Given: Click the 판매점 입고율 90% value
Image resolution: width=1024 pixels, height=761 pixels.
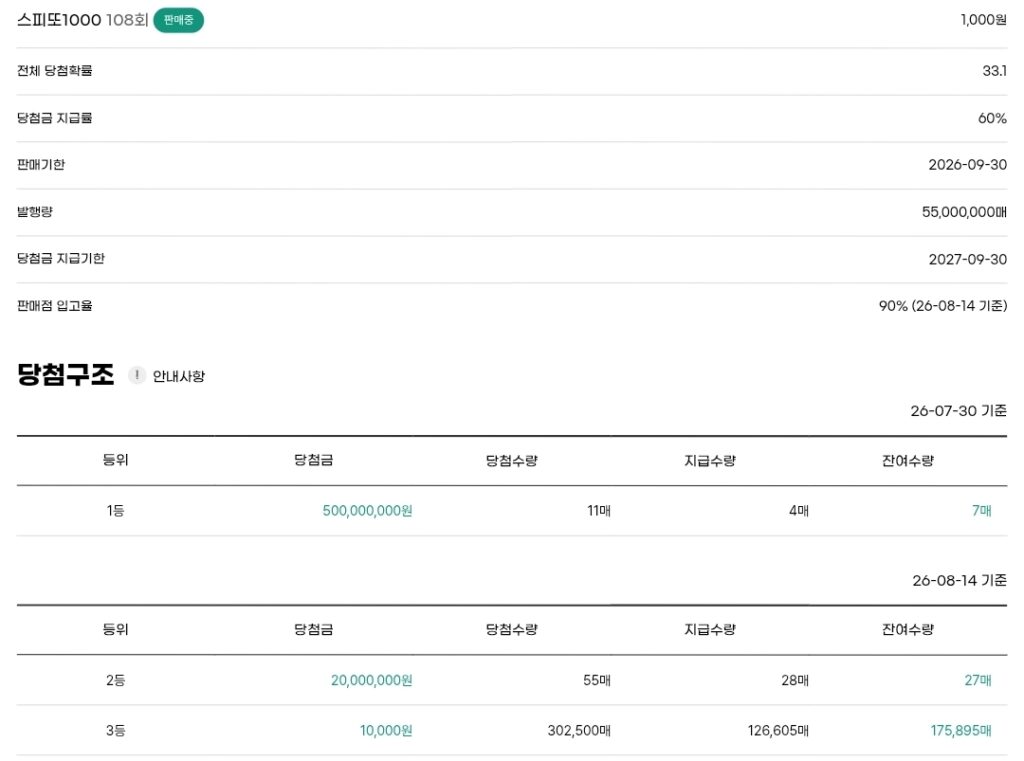Looking at the screenshot, I should point(943,306).
